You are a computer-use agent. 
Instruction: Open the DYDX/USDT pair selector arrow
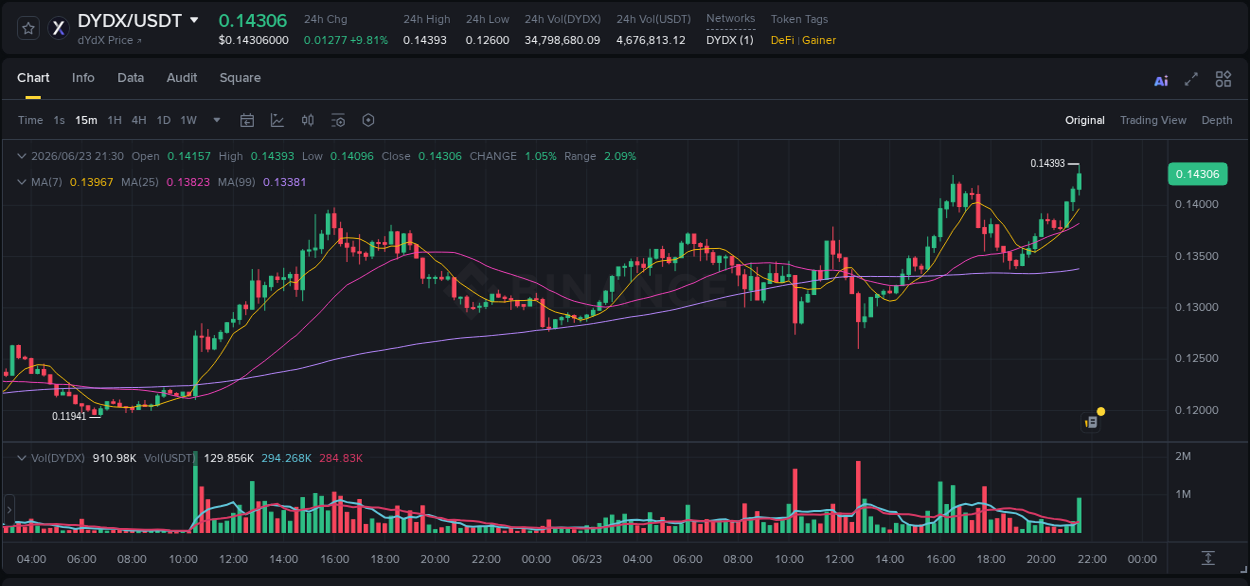tap(194, 20)
